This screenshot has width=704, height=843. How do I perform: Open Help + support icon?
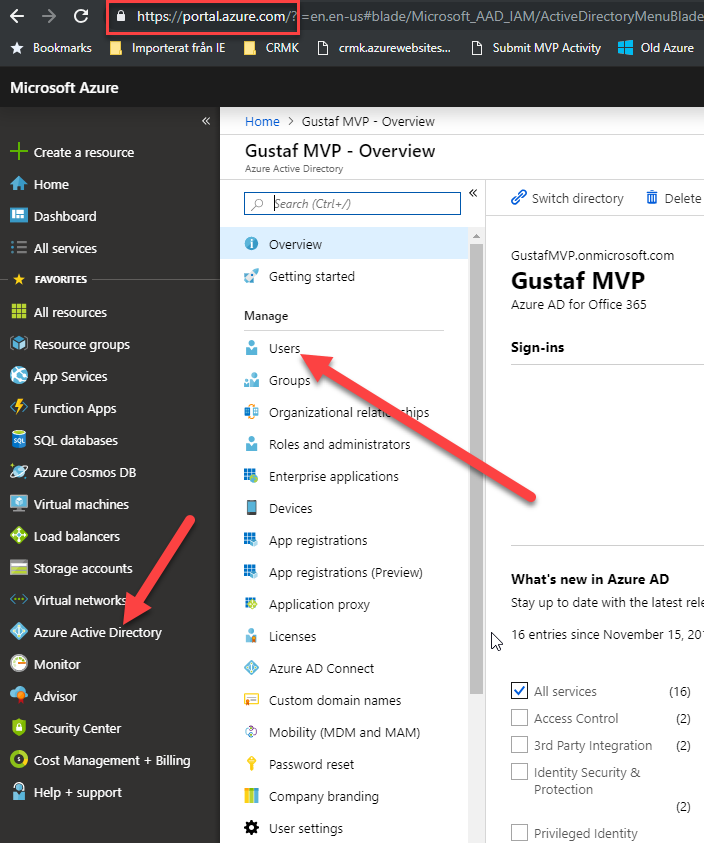[18, 791]
